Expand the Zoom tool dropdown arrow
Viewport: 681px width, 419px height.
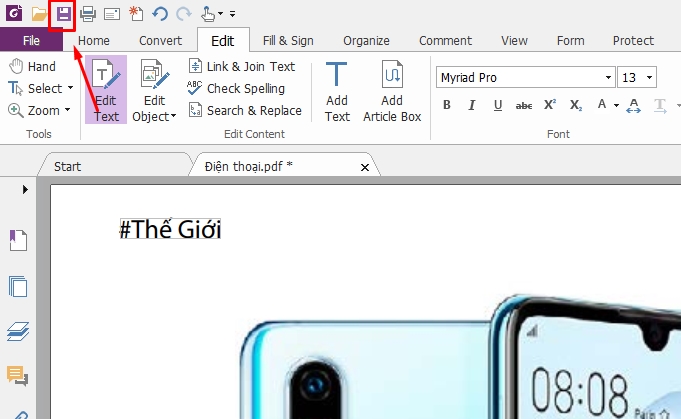(68, 110)
